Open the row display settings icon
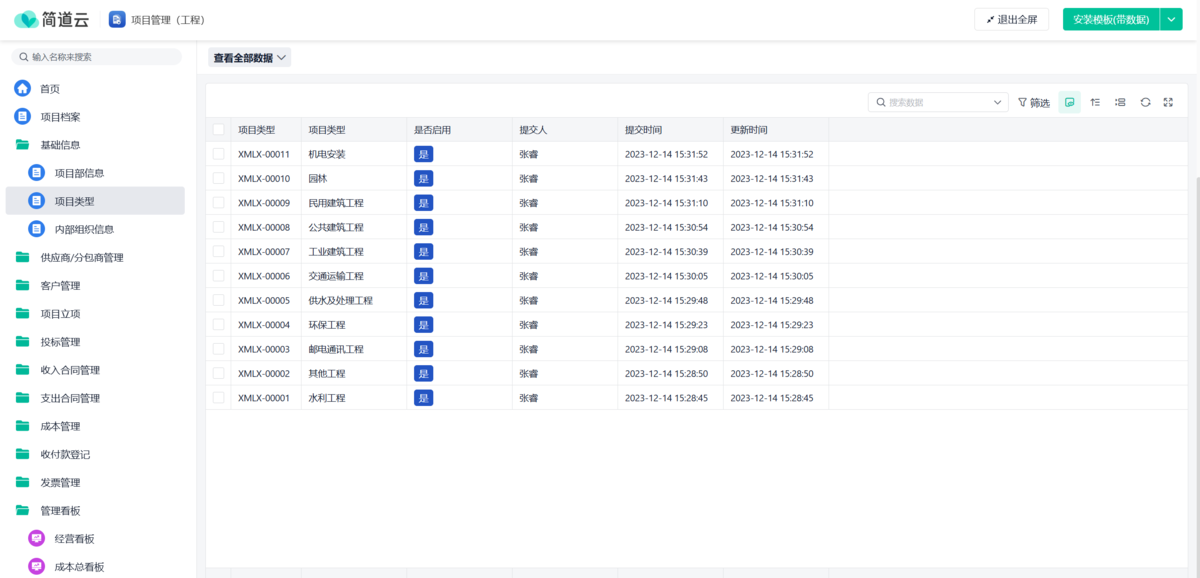1200x578 pixels. (1120, 102)
